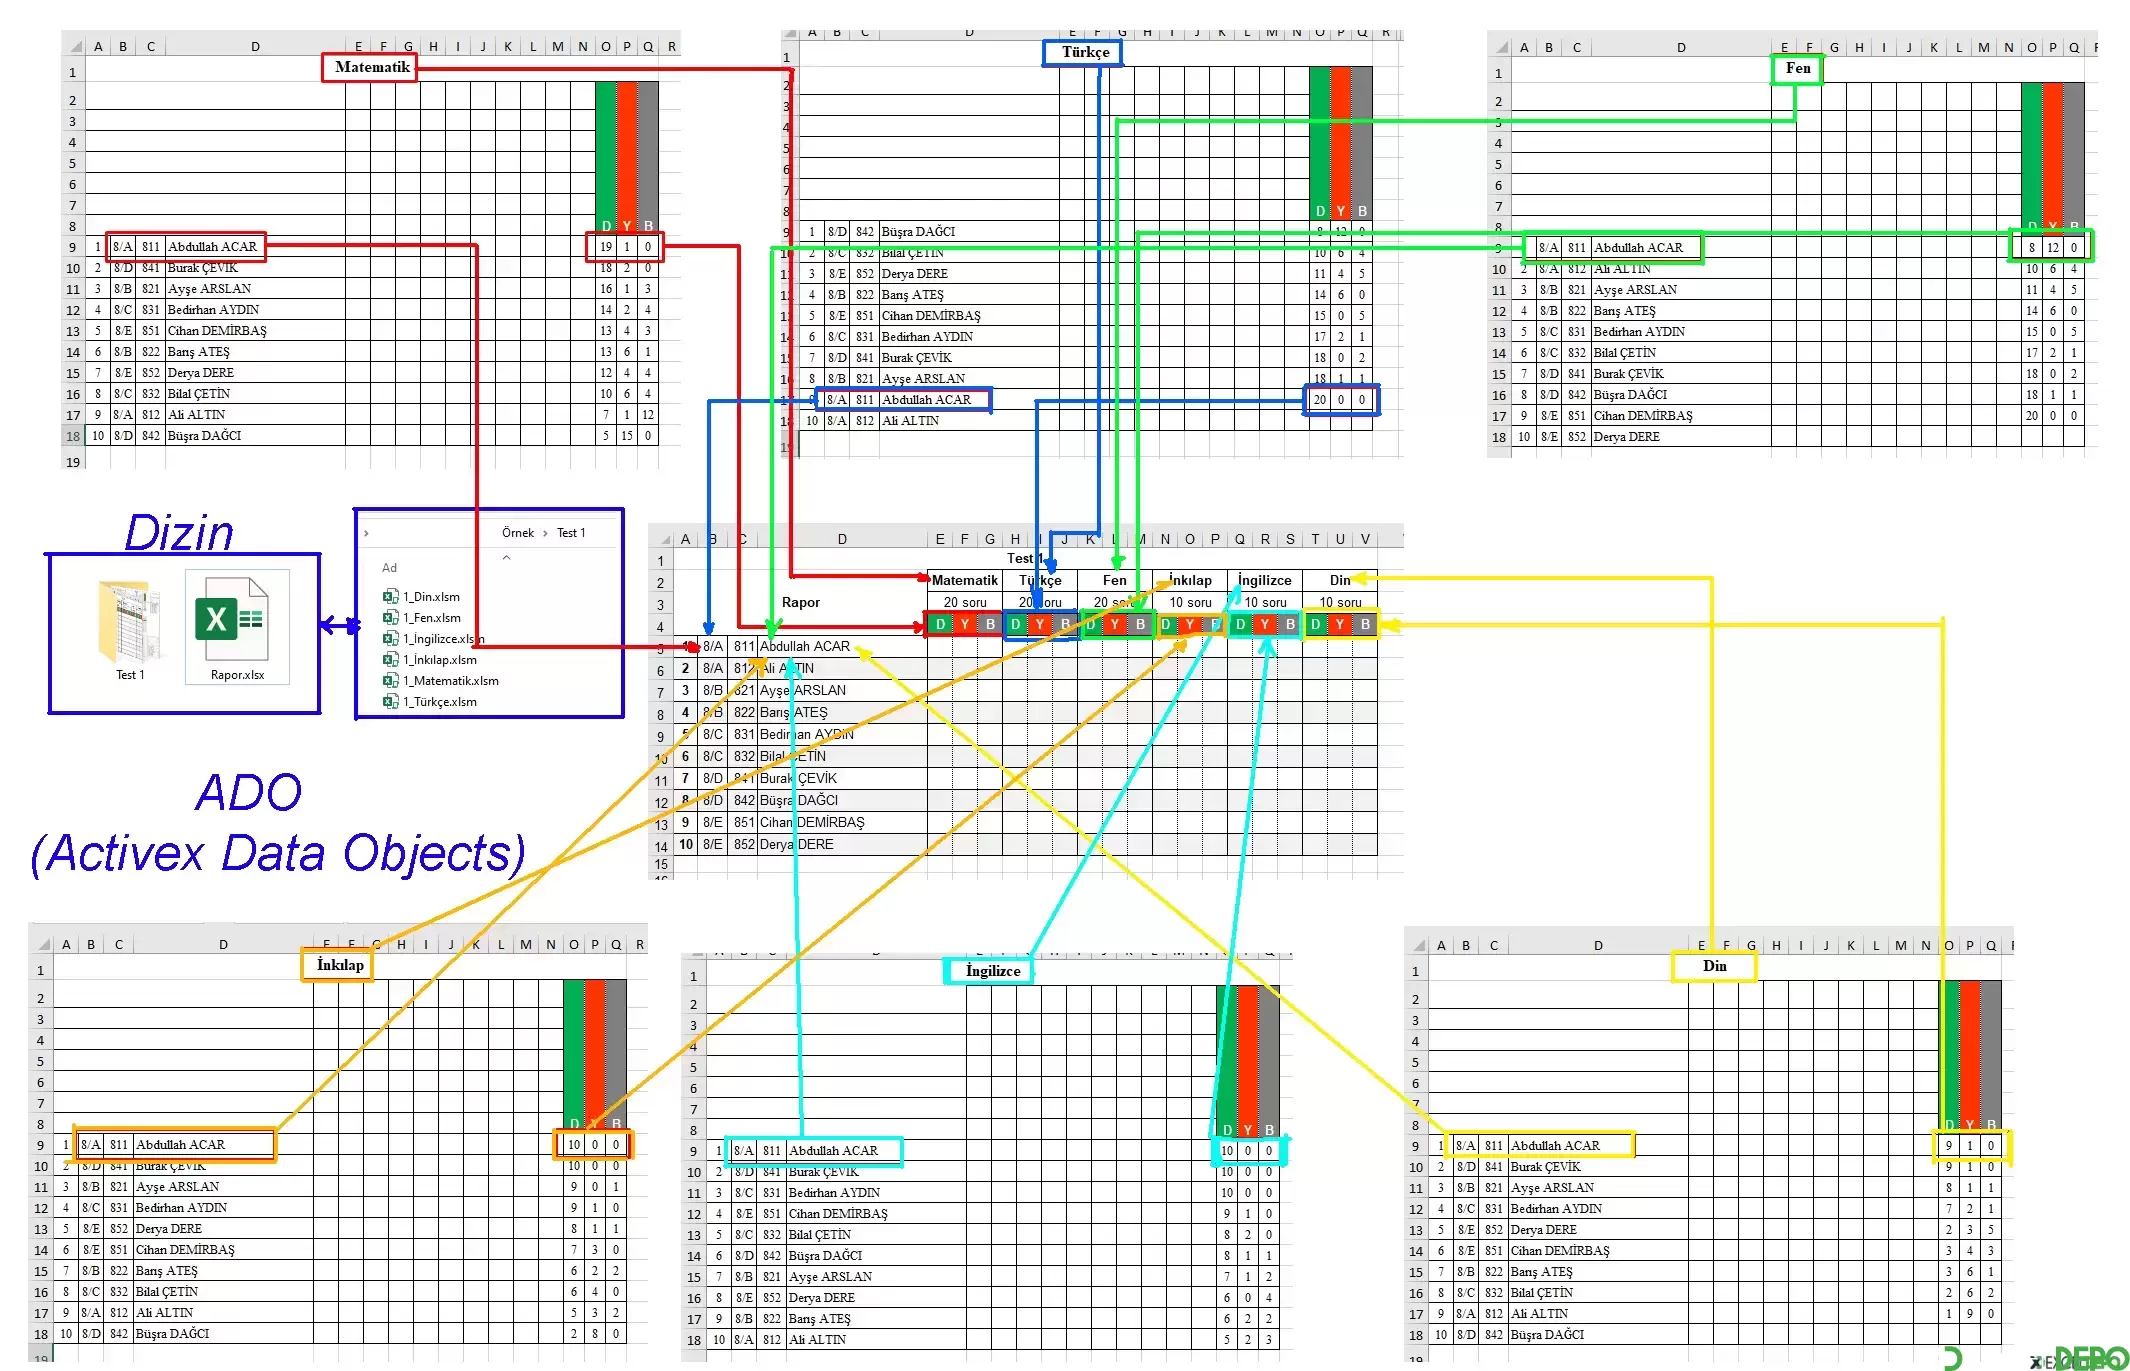The image size is (2130, 1371).
Task: Select column D header in Rapor sheet
Action: click(x=842, y=538)
